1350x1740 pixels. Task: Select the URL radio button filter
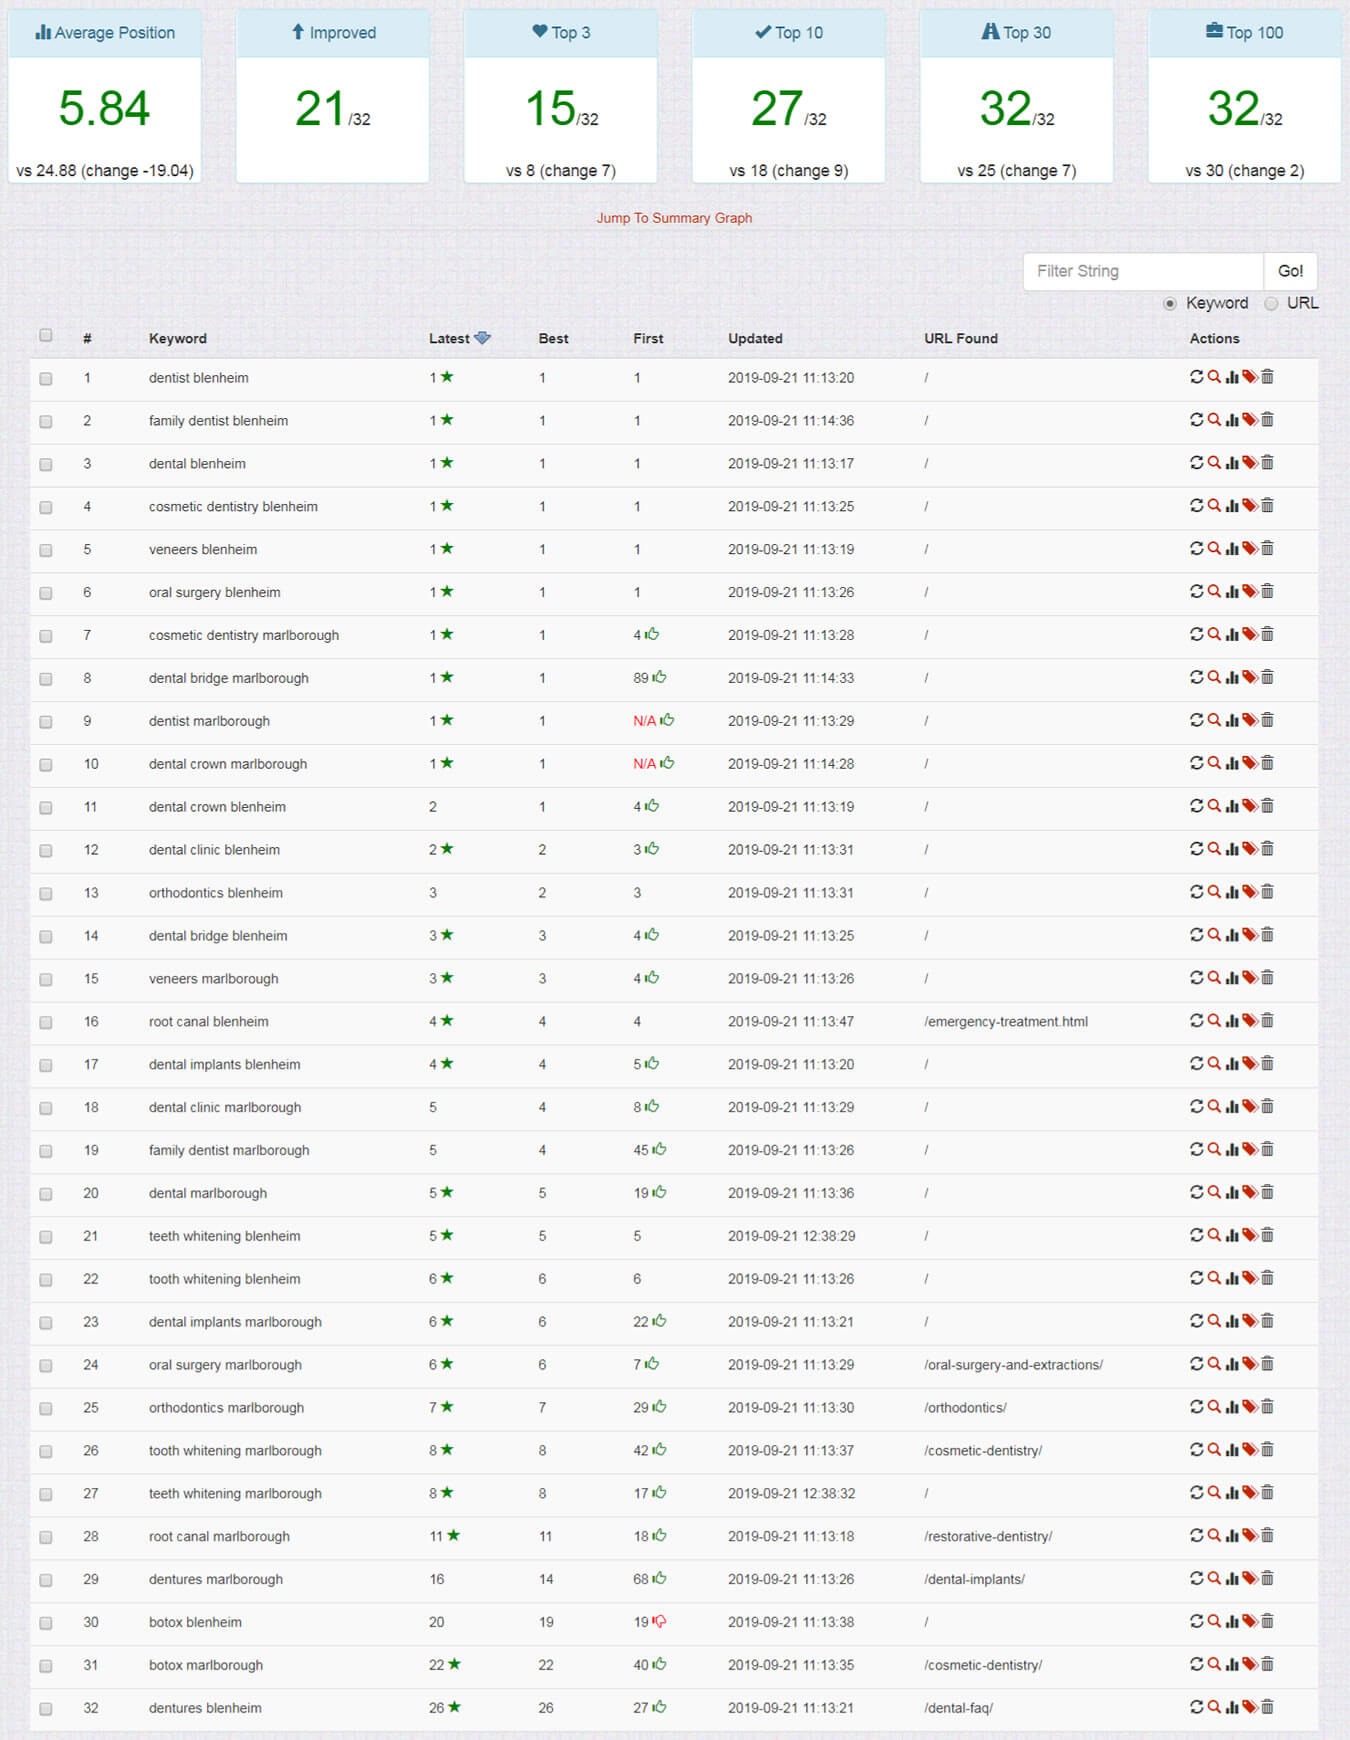click(1271, 304)
